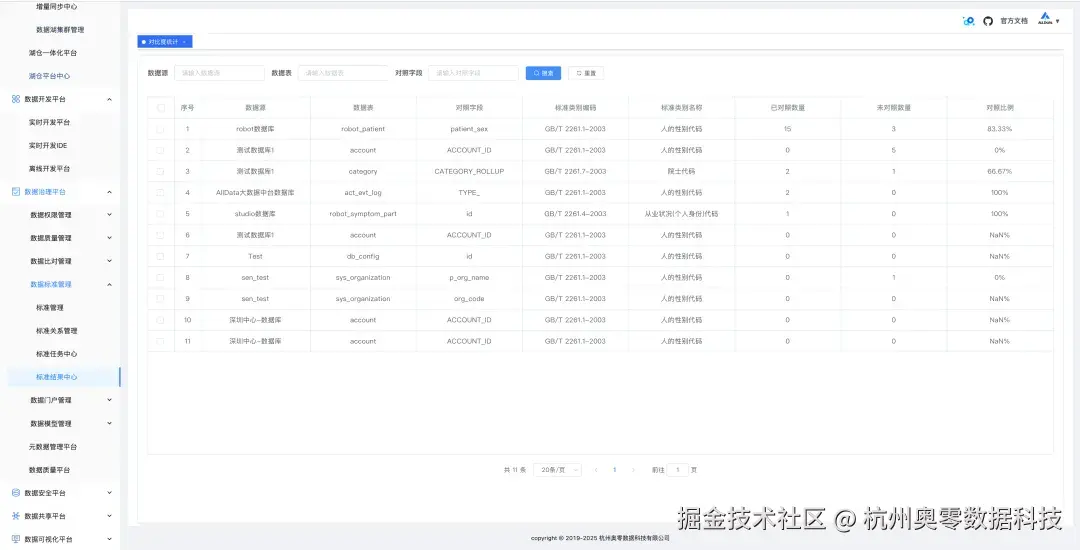Click the GB/T 2261.4-2003 code cell
Screen dimensions: 1080x550
(575, 214)
